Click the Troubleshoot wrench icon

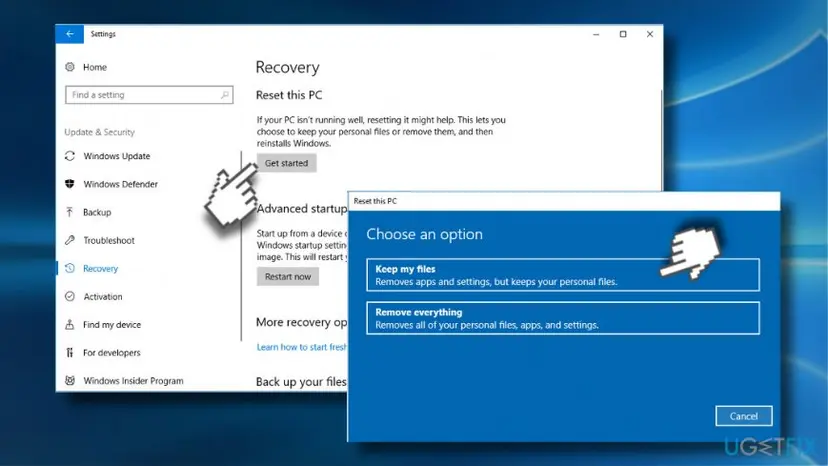(70, 240)
